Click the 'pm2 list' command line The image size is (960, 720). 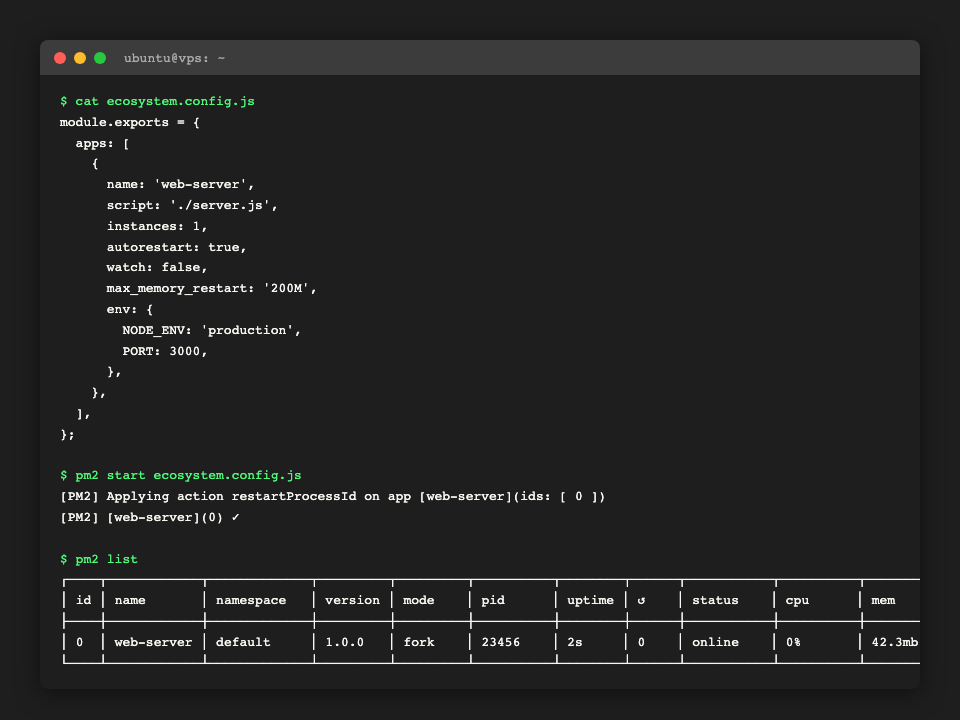[x=99, y=560]
